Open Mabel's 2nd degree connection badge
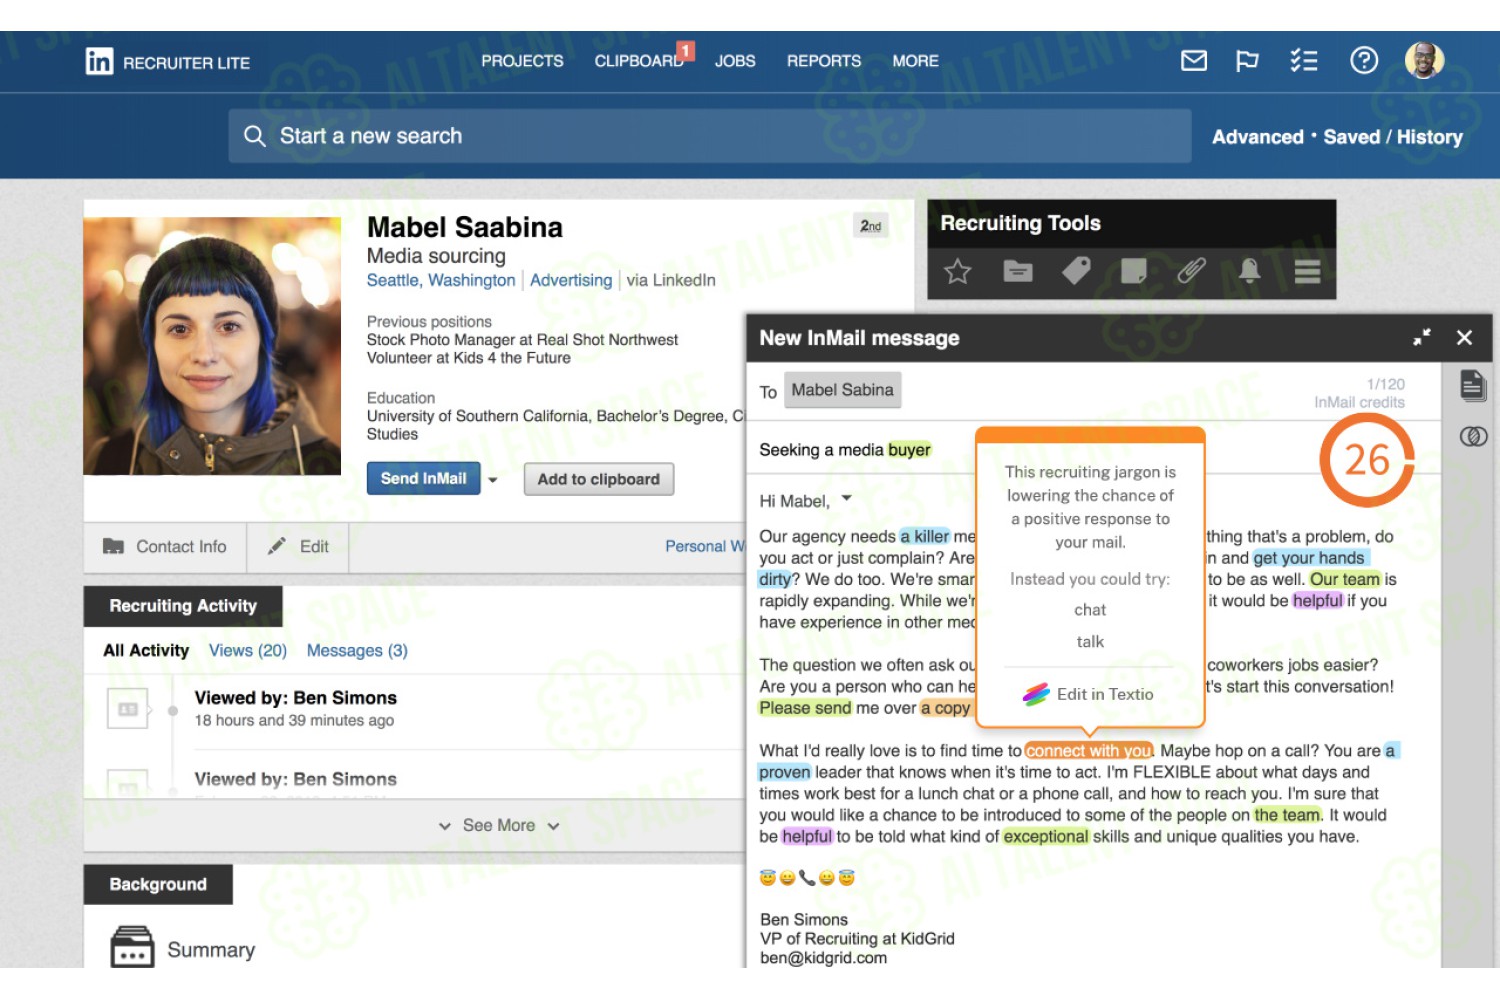Viewport: 1500px width, 1000px height. click(871, 226)
